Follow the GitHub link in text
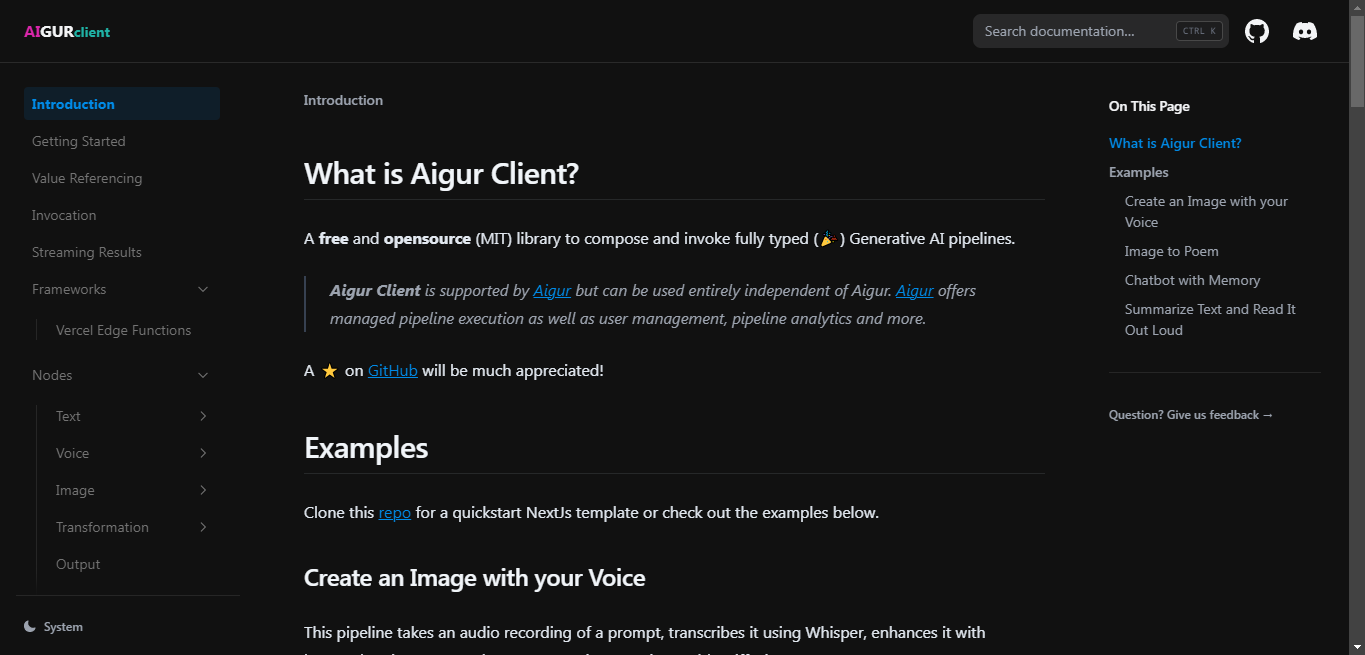Viewport: 1365px width, 655px height. coord(393,371)
